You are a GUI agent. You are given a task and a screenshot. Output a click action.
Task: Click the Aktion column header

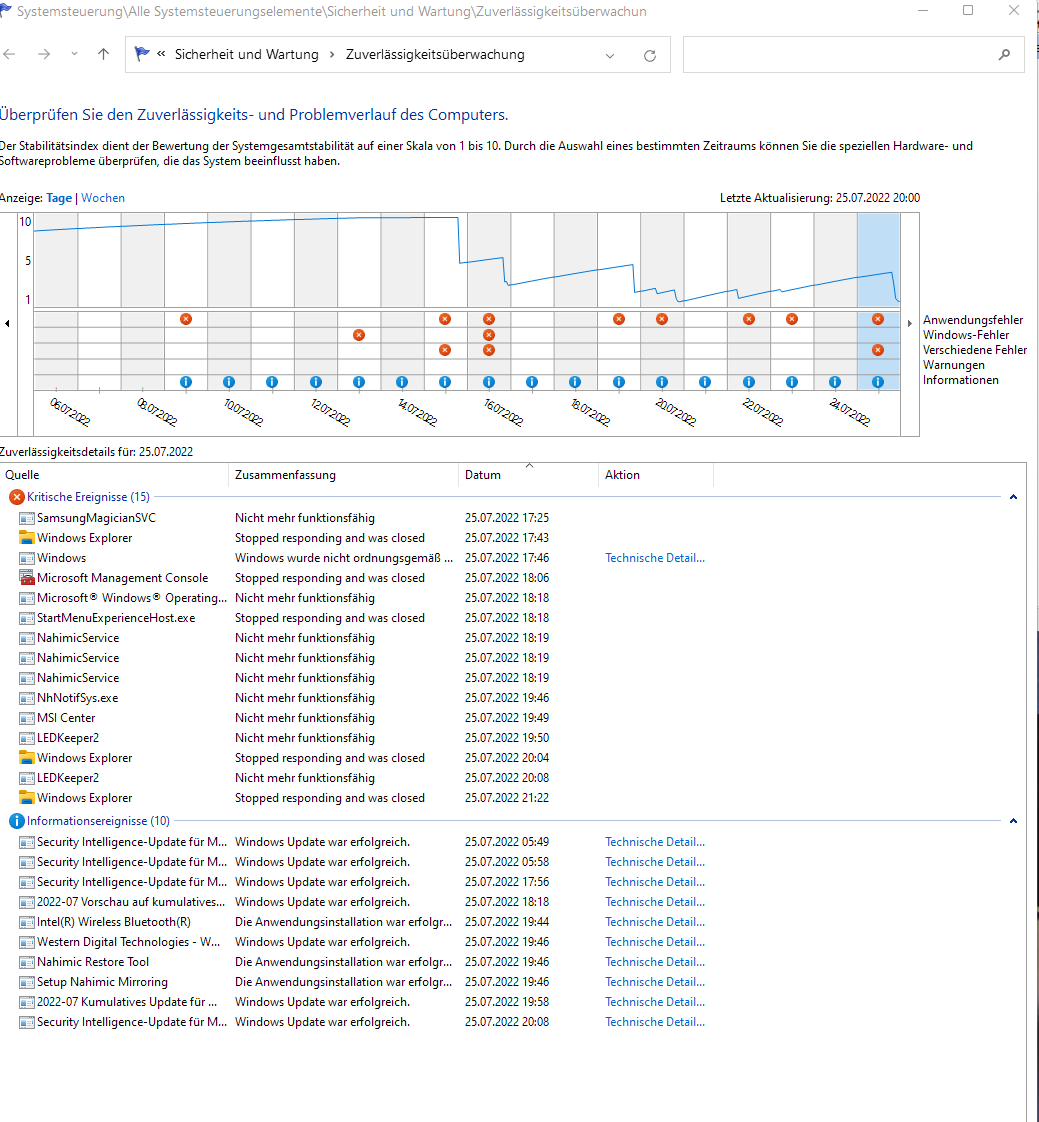(655, 475)
